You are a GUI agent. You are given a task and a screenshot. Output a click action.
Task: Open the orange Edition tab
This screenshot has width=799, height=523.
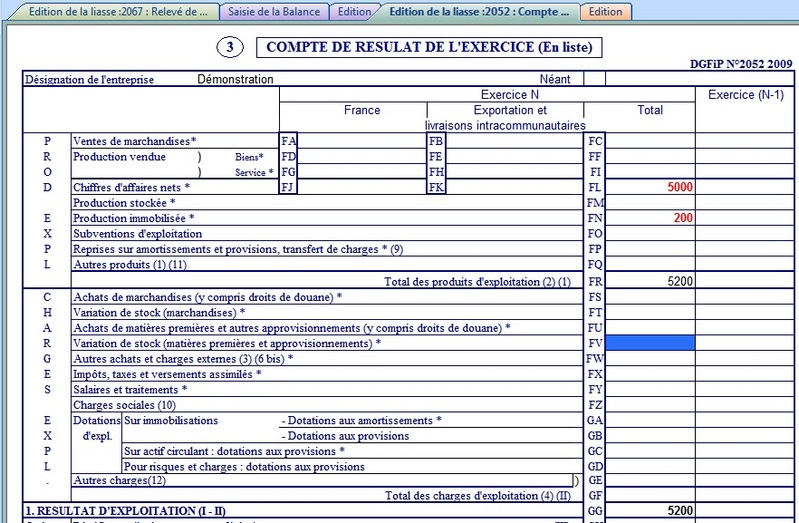[x=605, y=12]
